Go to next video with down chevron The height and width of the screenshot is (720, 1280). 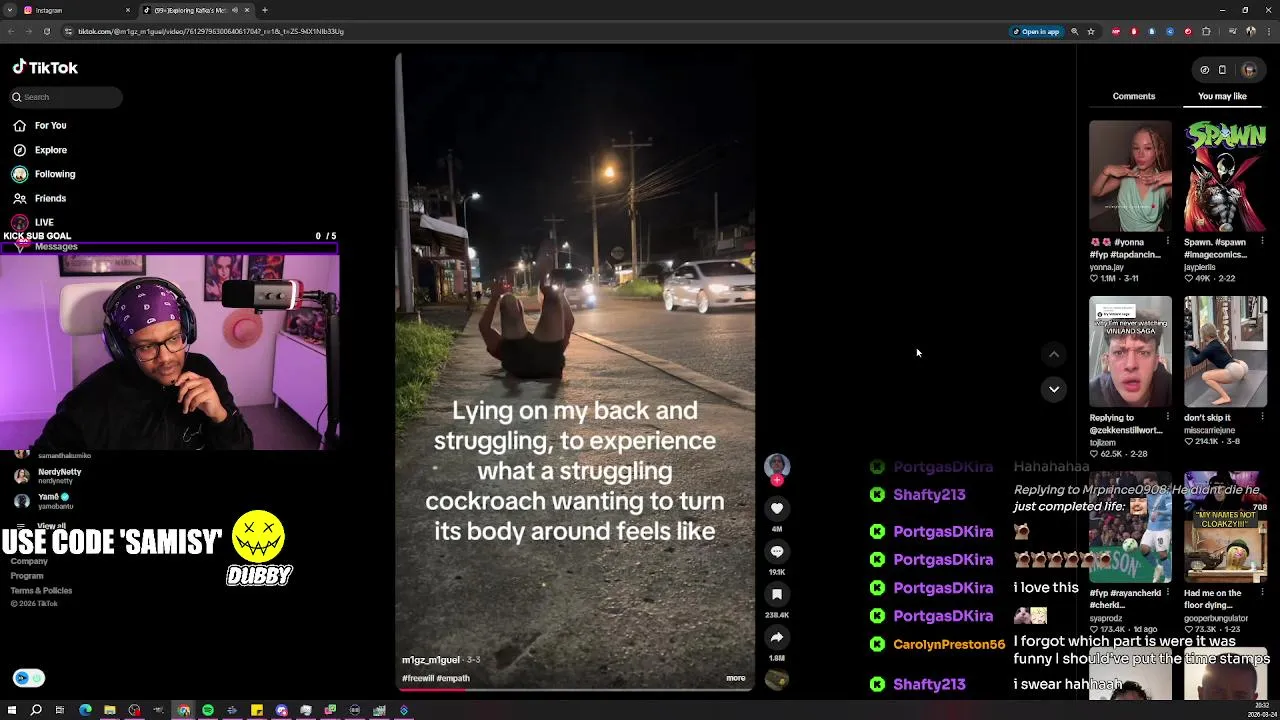pos(1054,389)
